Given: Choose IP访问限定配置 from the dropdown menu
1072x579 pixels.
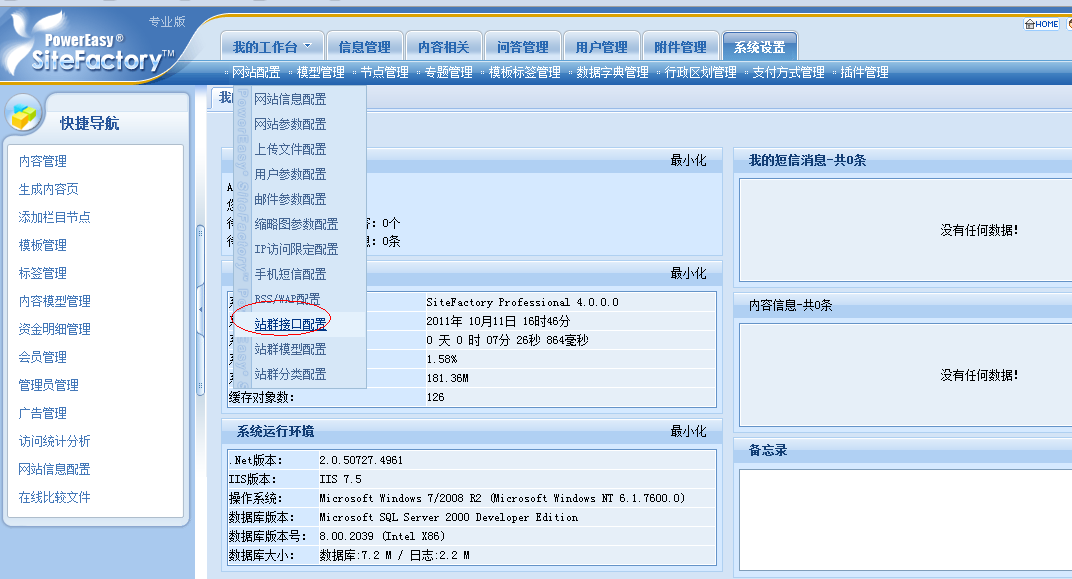Looking at the screenshot, I should [x=296, y=249].
